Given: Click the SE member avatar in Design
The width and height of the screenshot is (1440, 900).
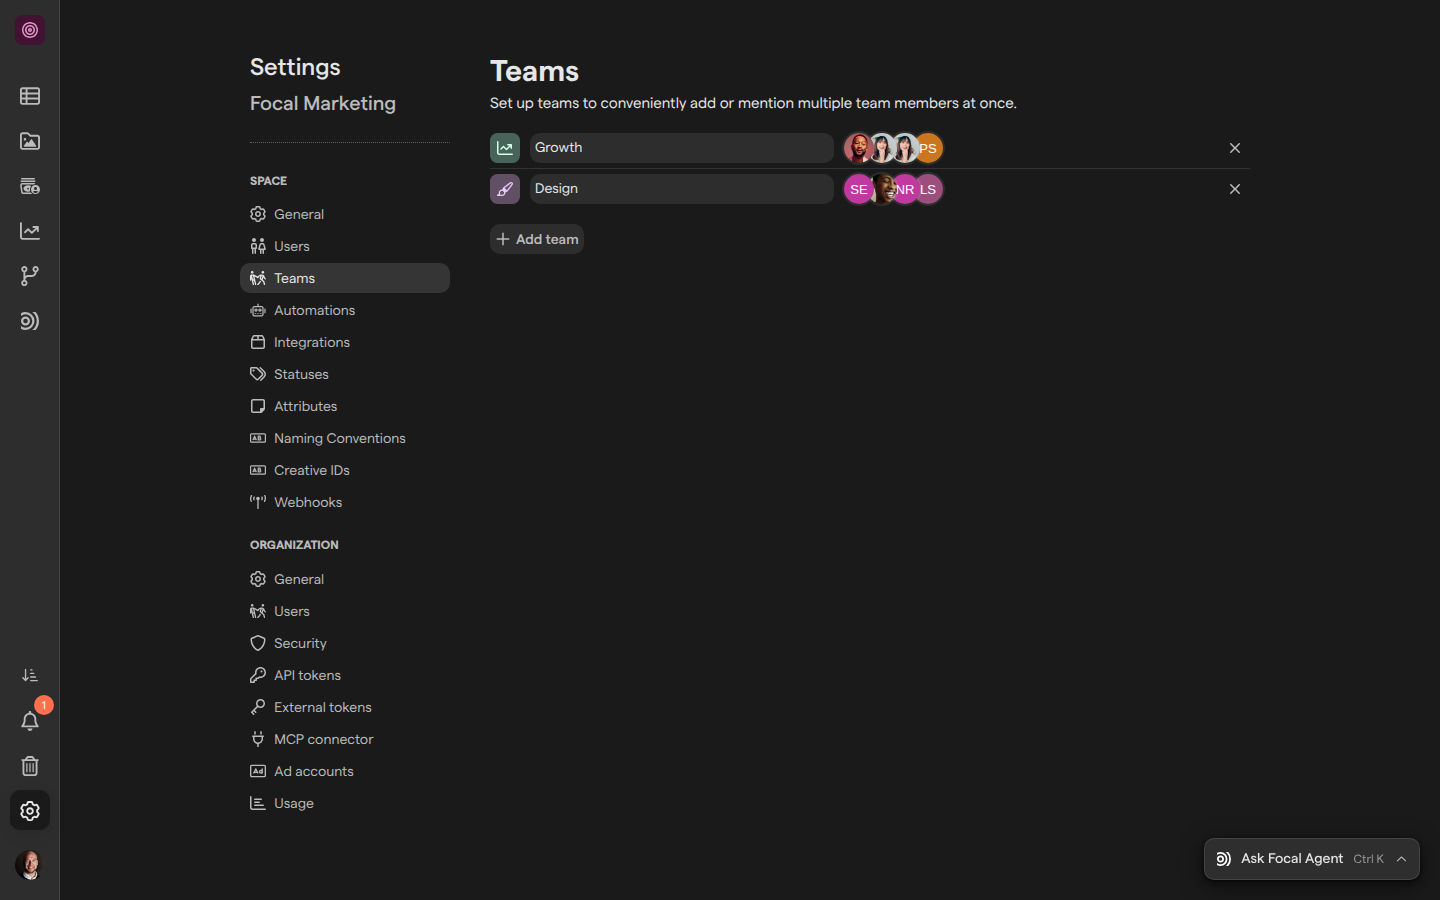Looking at the screenshot, I should 858,189.
